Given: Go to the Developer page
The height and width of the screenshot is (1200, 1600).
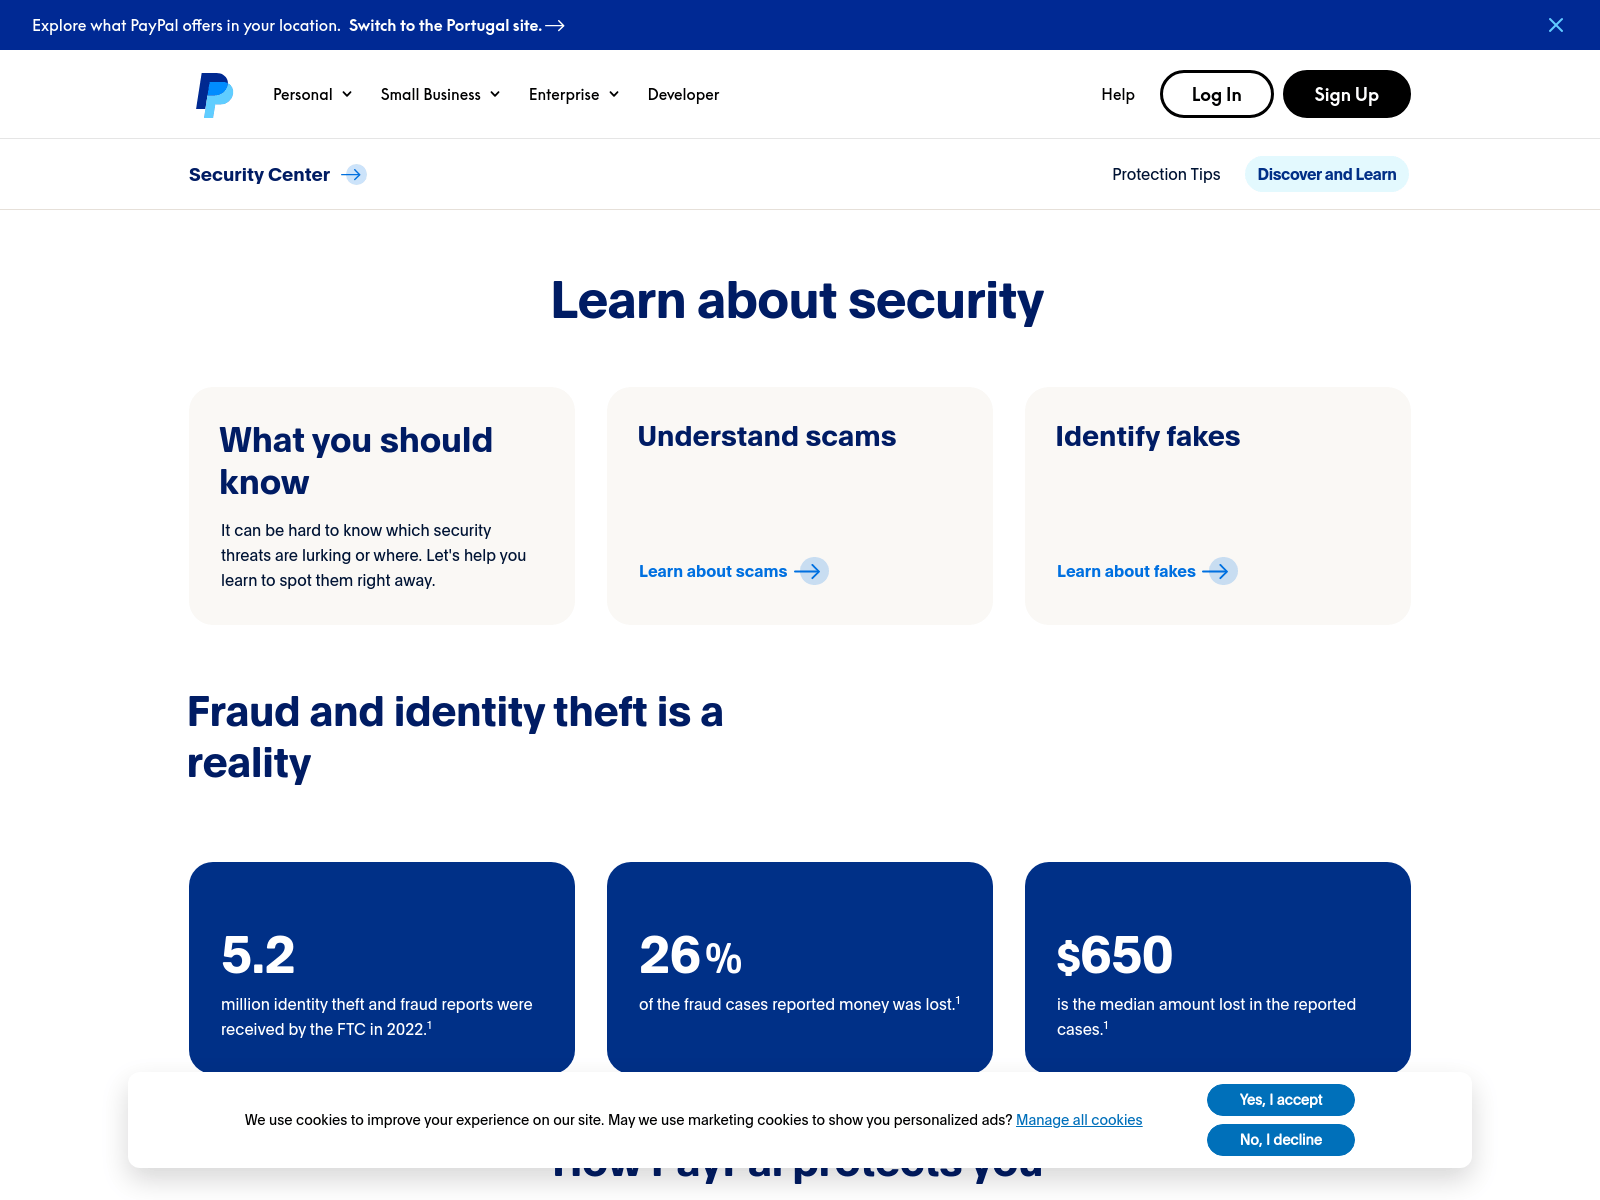Looking at the screenshot, I should (683, 94).
